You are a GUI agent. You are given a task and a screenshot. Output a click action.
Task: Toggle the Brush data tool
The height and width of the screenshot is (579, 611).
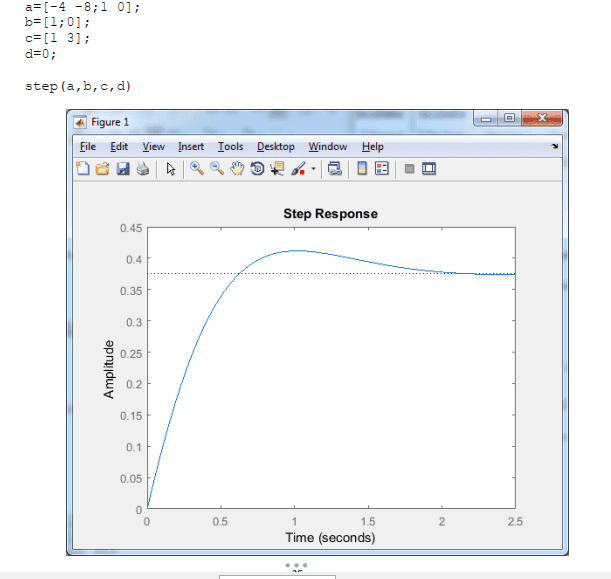[298, 169]
